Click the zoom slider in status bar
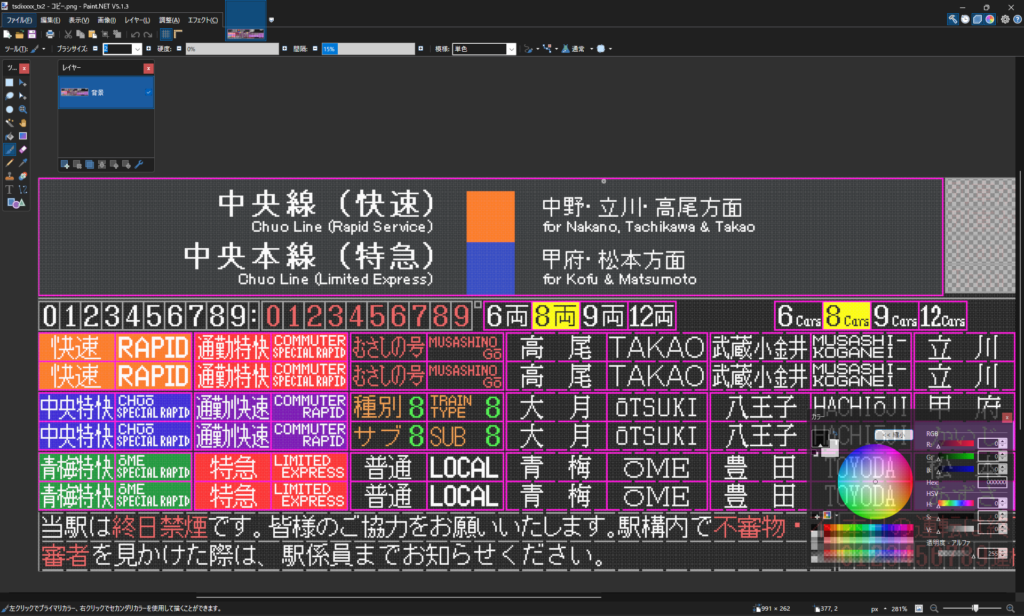The image size is (1024, 616). click(x=975, y=608)
